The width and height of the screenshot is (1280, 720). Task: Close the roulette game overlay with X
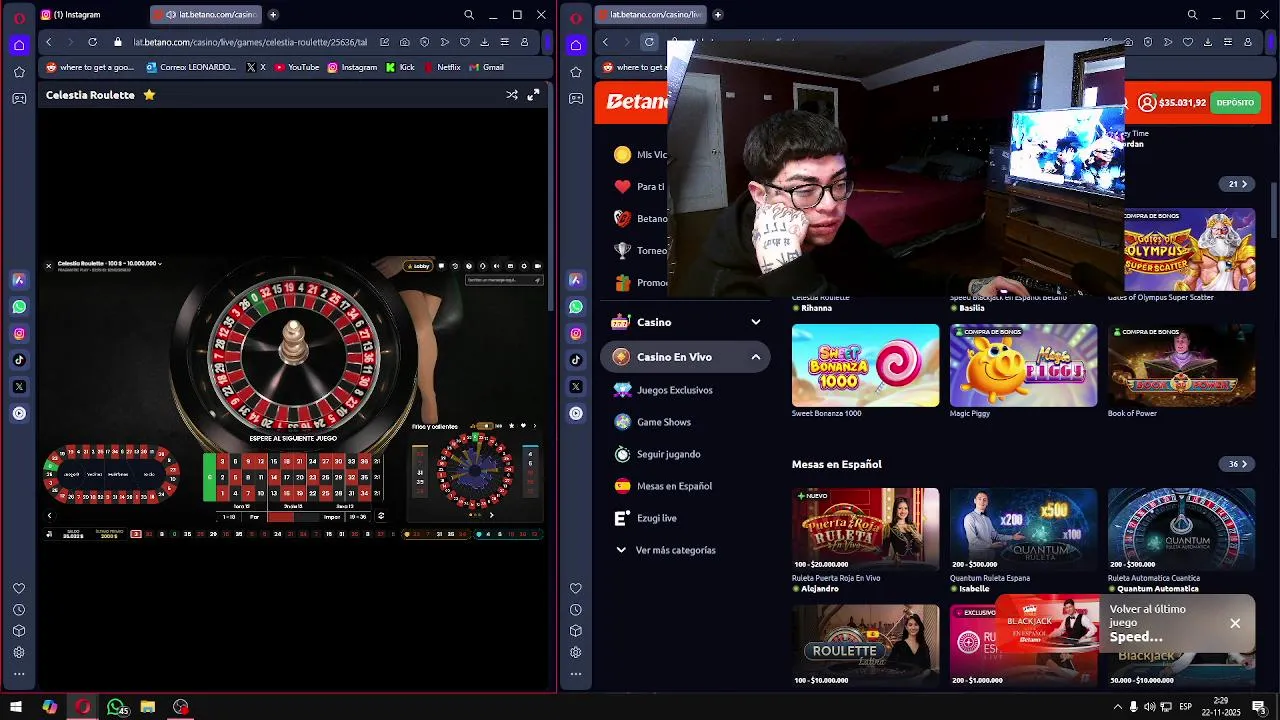[48, 266]
